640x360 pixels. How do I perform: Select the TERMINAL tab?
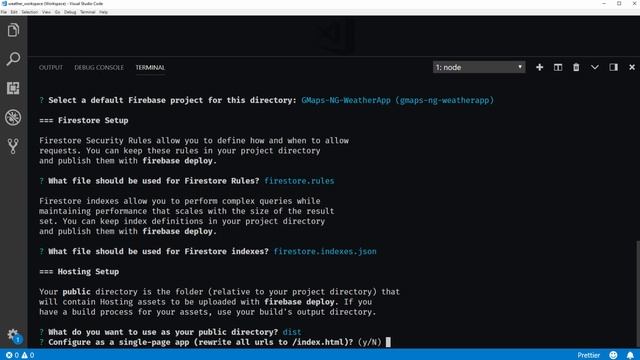point(150,67)
